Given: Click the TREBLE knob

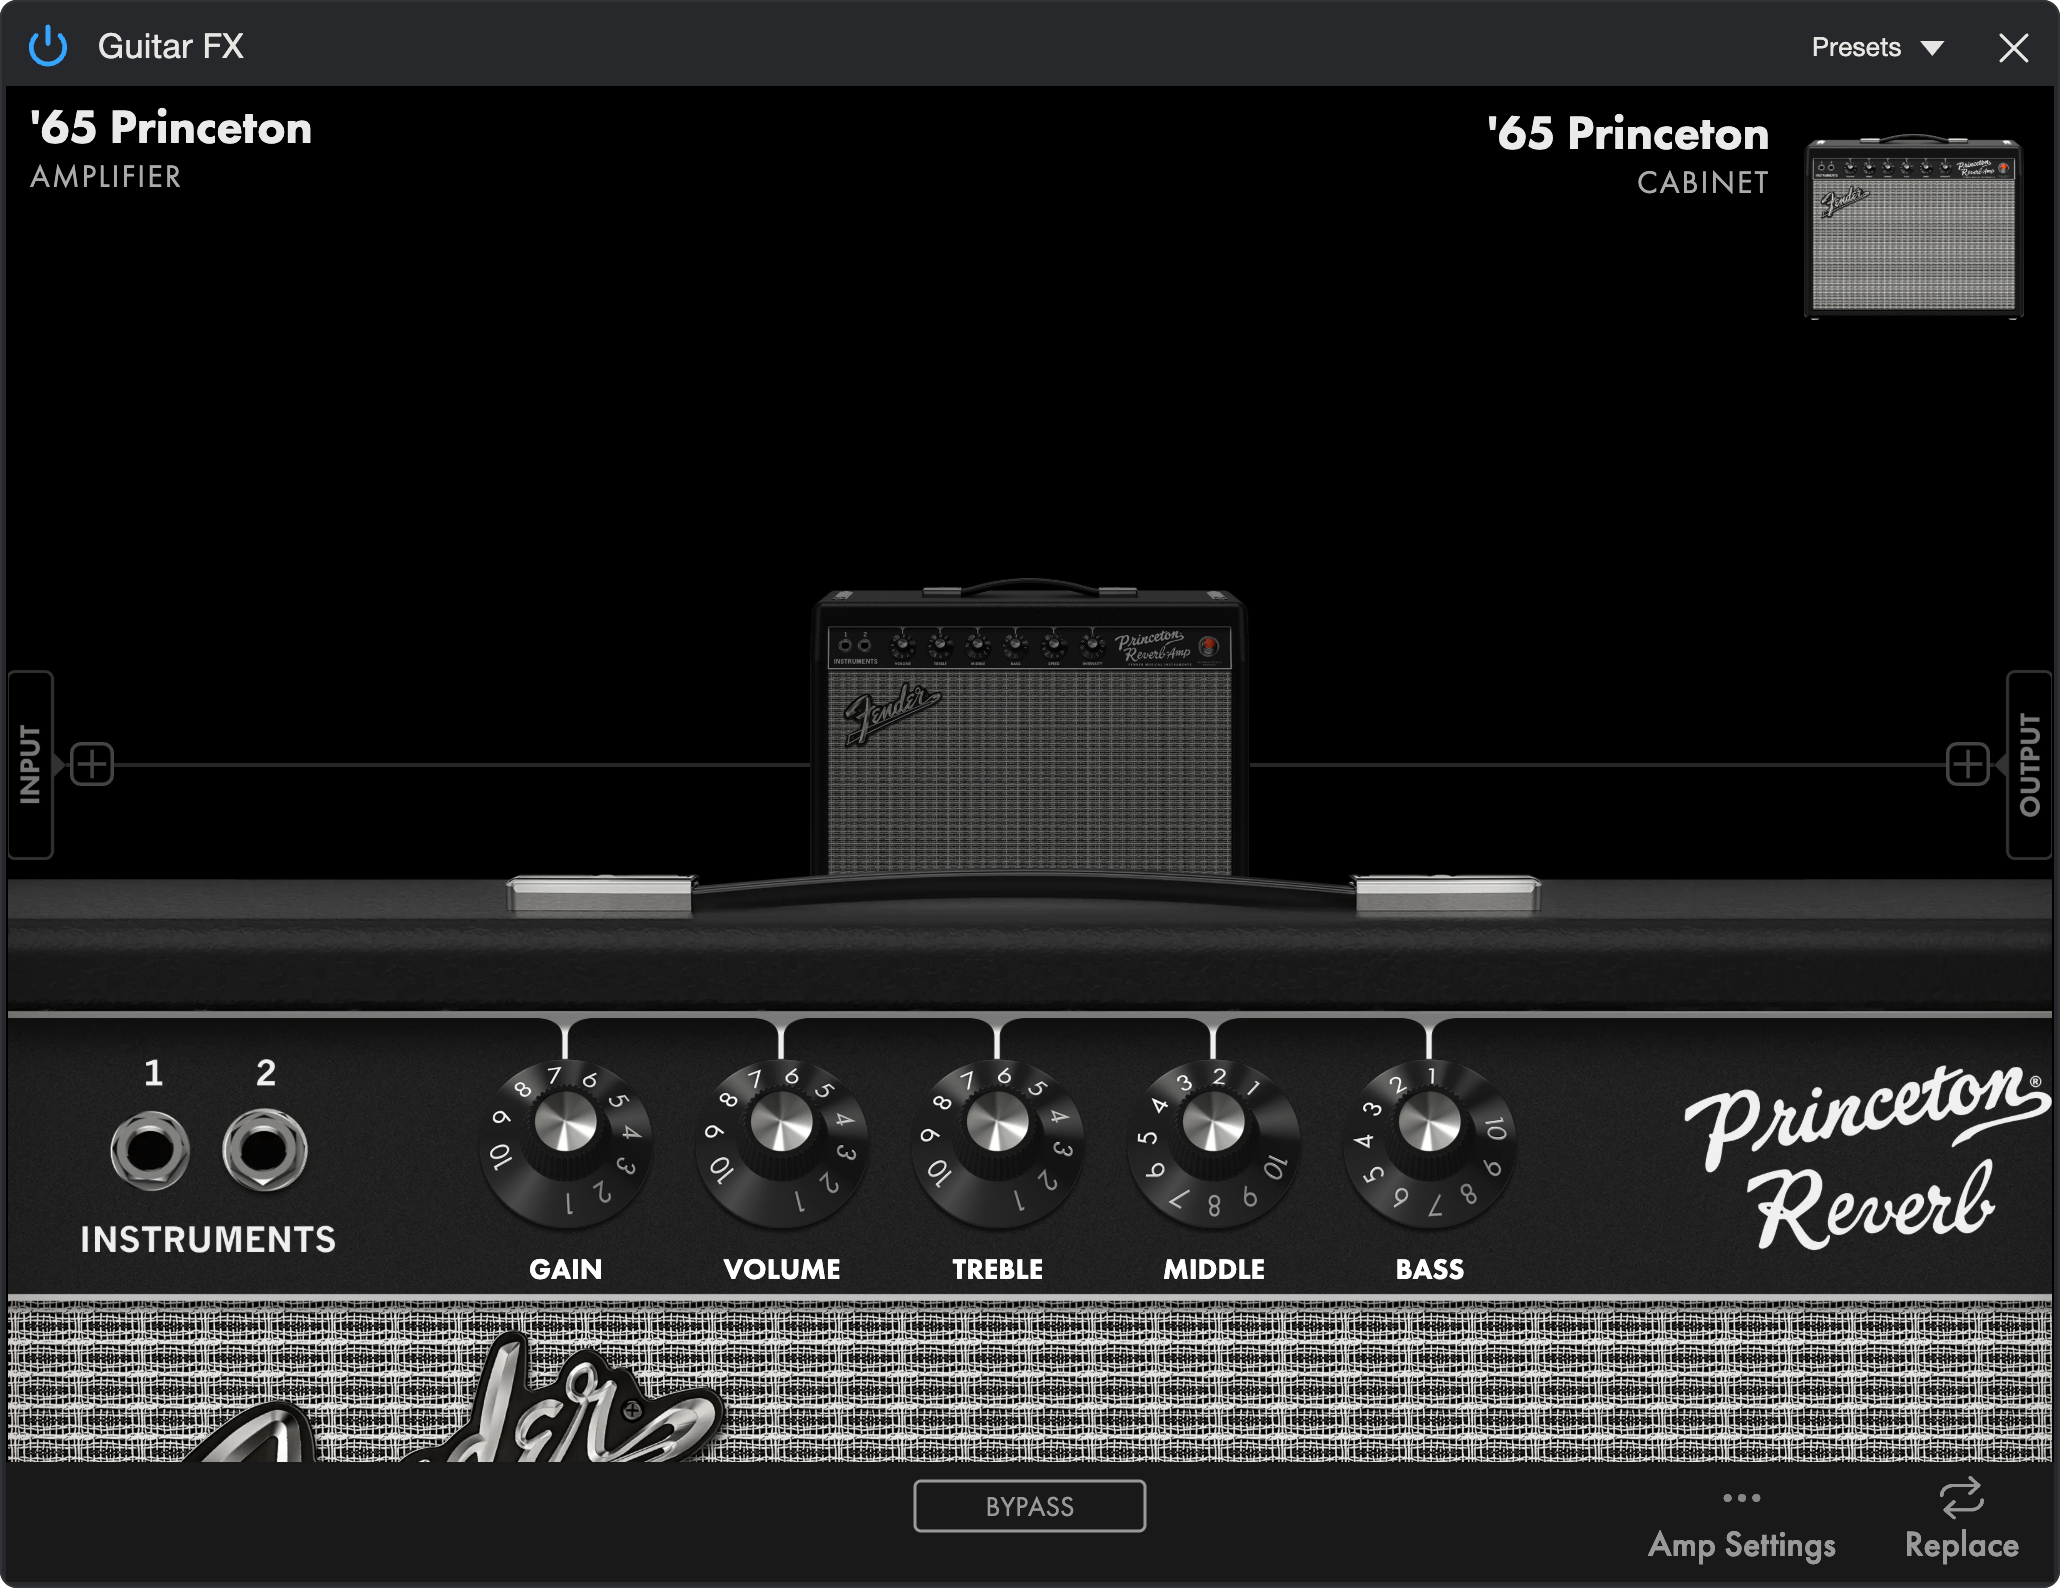Looking at the screenshot, I should point(997,1124).
